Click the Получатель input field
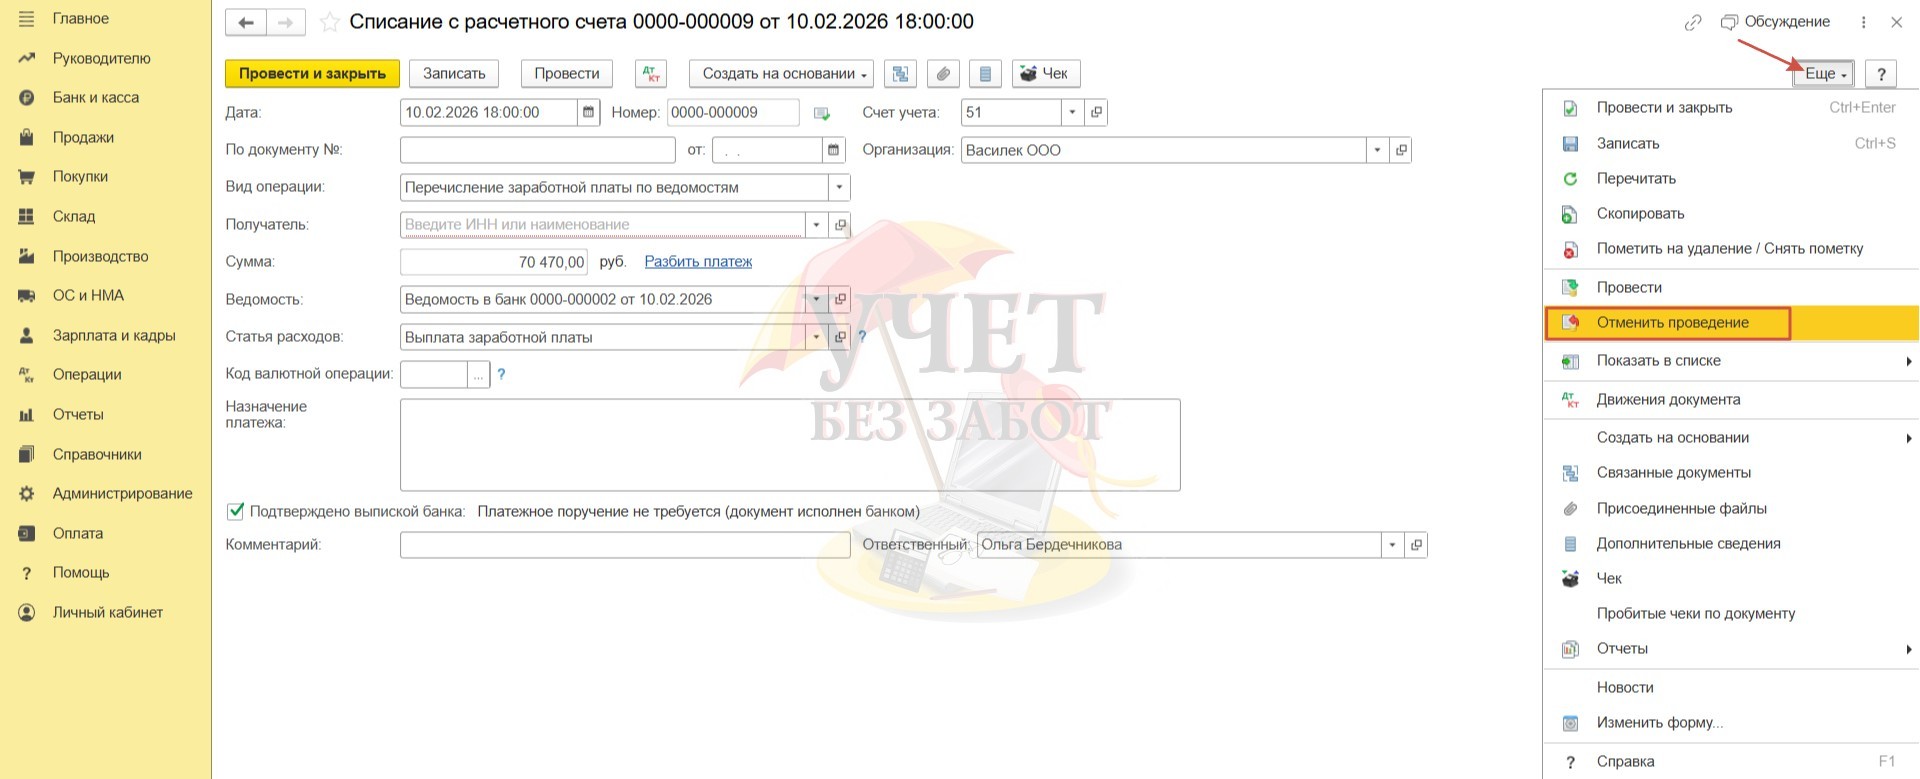Screen dimensions: 1920x779 click(x=602, y=225)
